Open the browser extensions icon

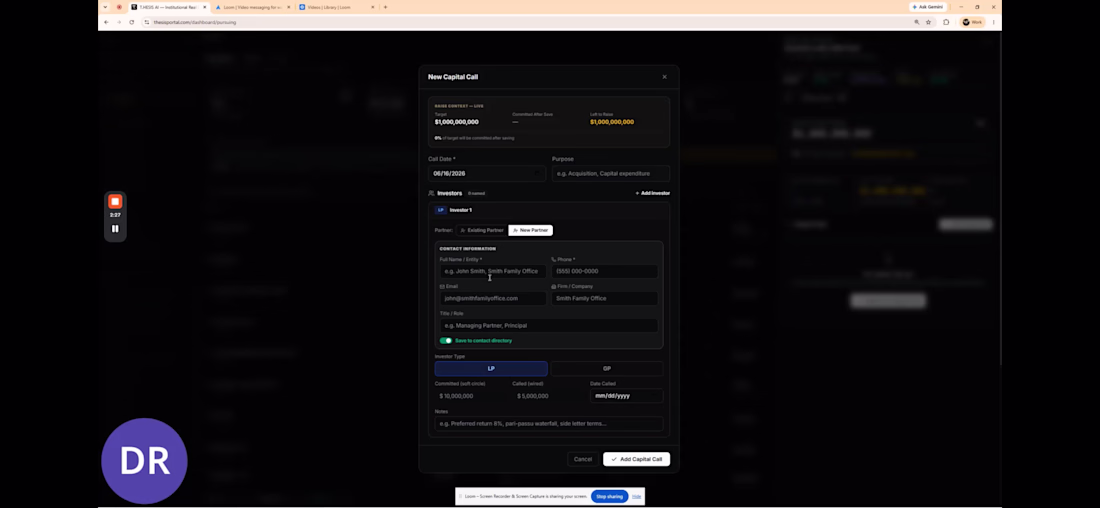click(x=946, y=22)
